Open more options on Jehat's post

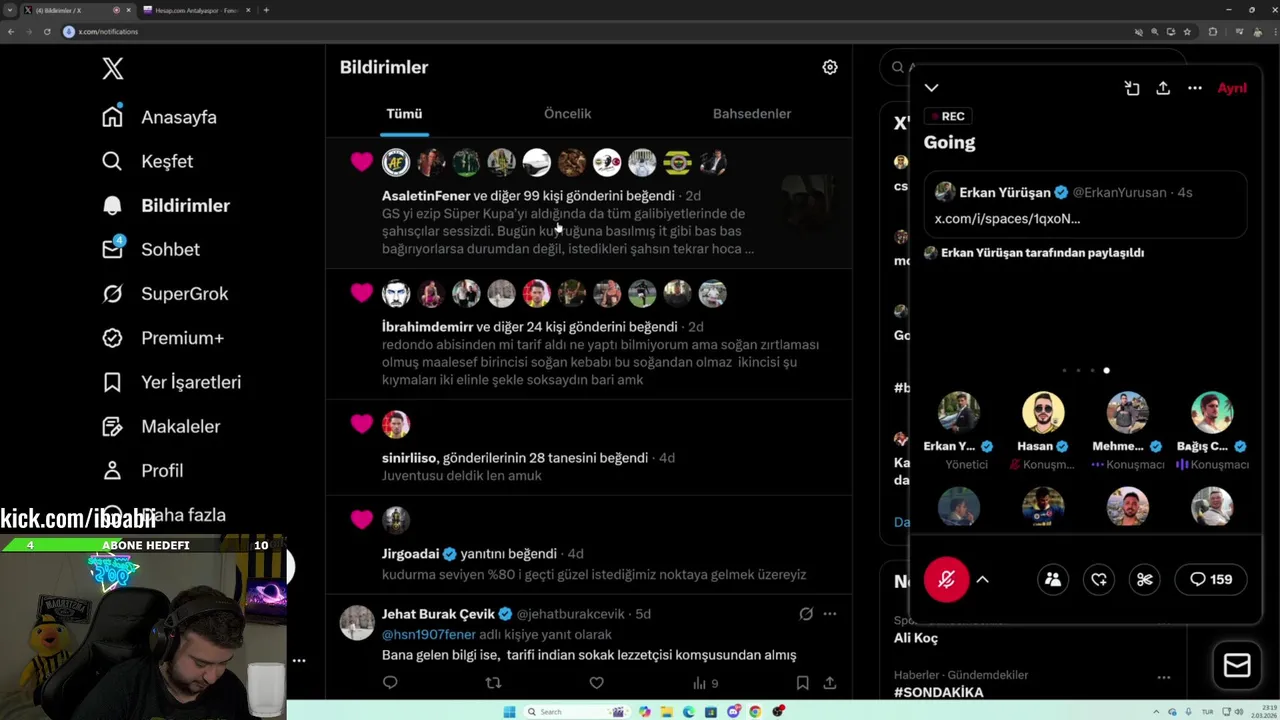coord(830,614)
